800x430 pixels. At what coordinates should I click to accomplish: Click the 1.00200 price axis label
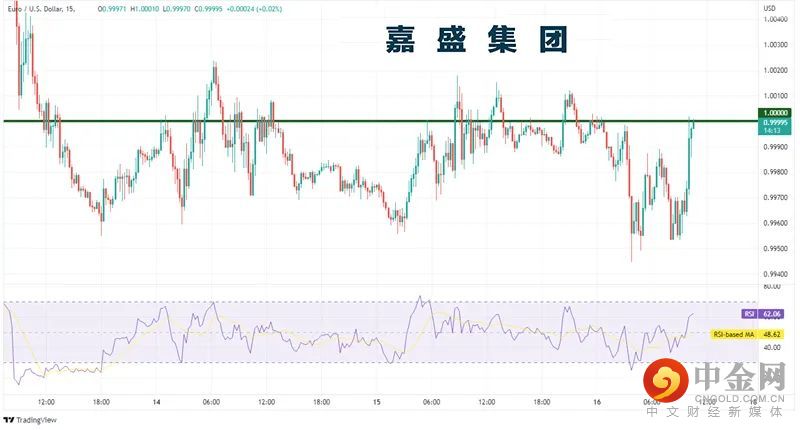776,70
